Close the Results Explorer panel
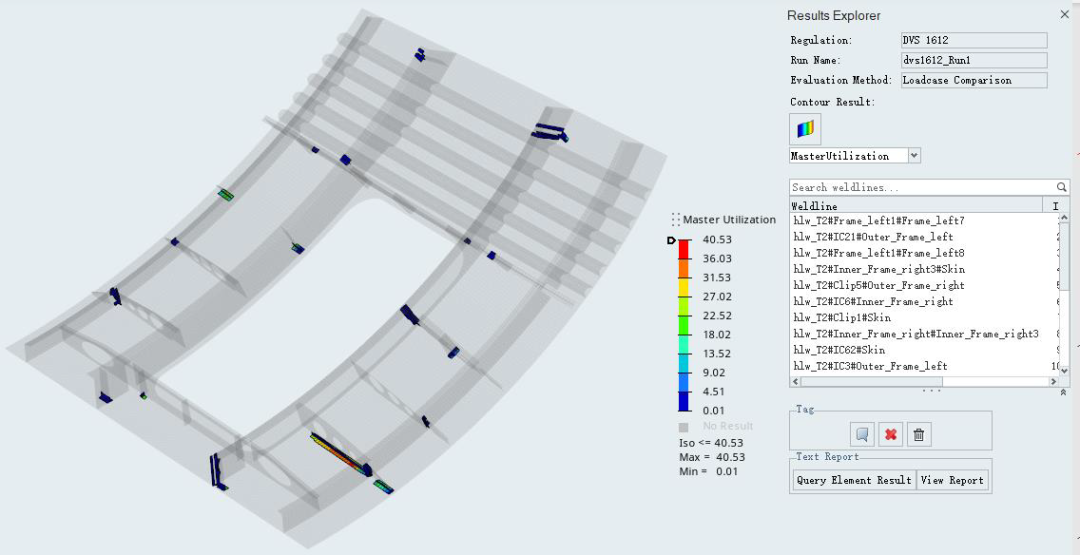 [x=1064, y=15]
